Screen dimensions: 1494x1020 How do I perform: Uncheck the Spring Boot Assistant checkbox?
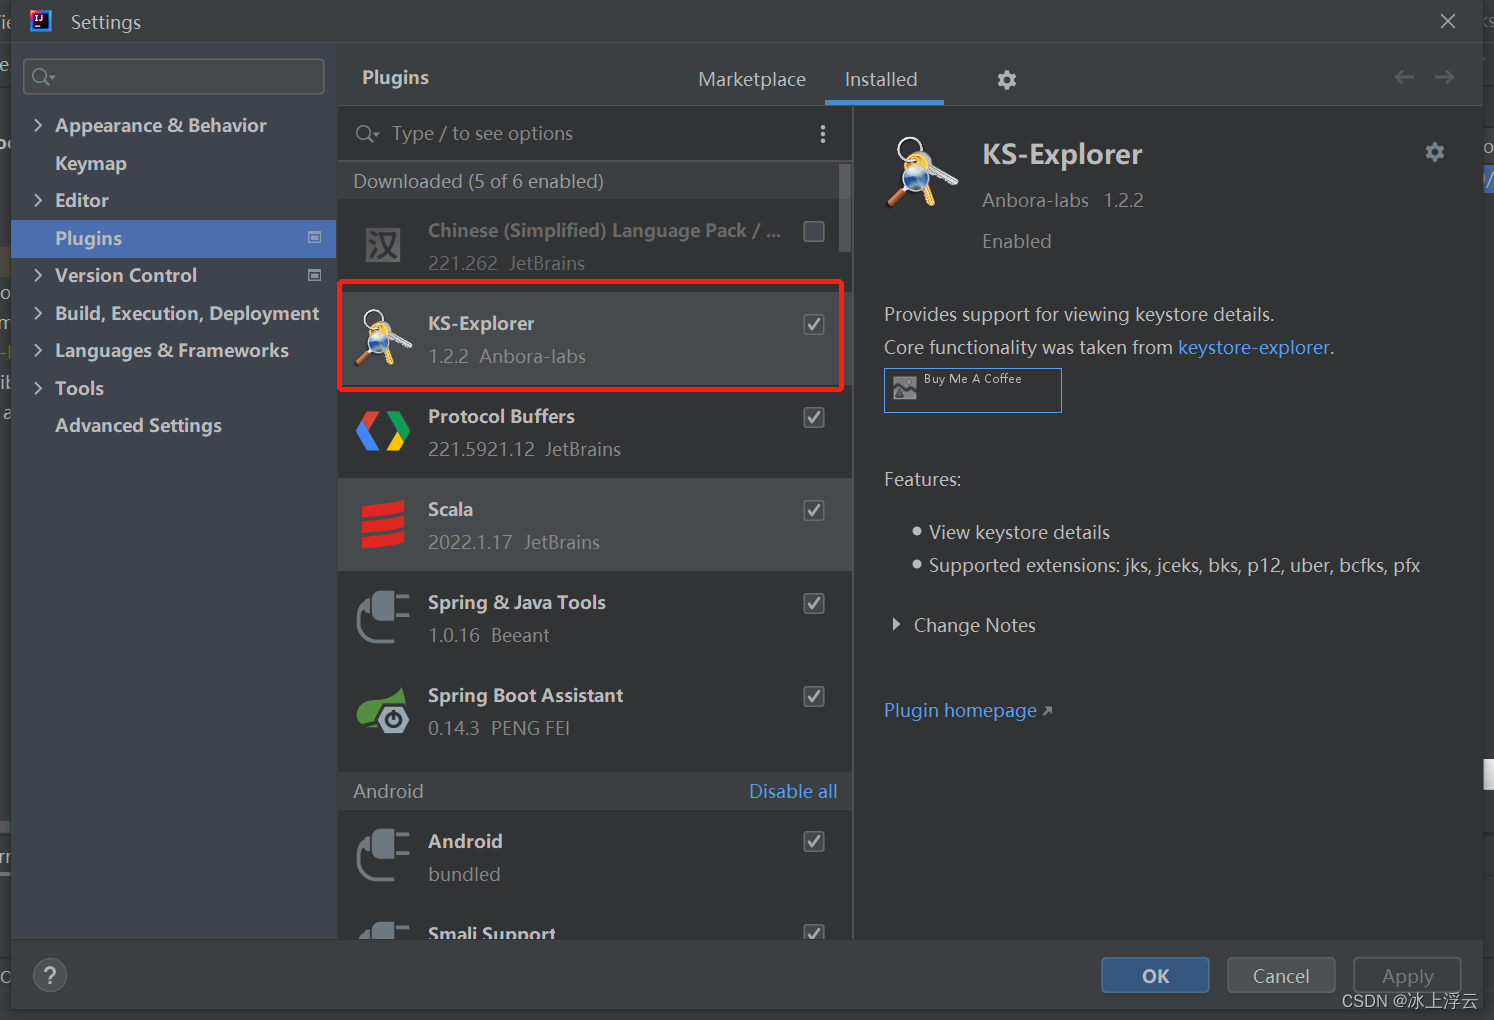coord(814,696)
